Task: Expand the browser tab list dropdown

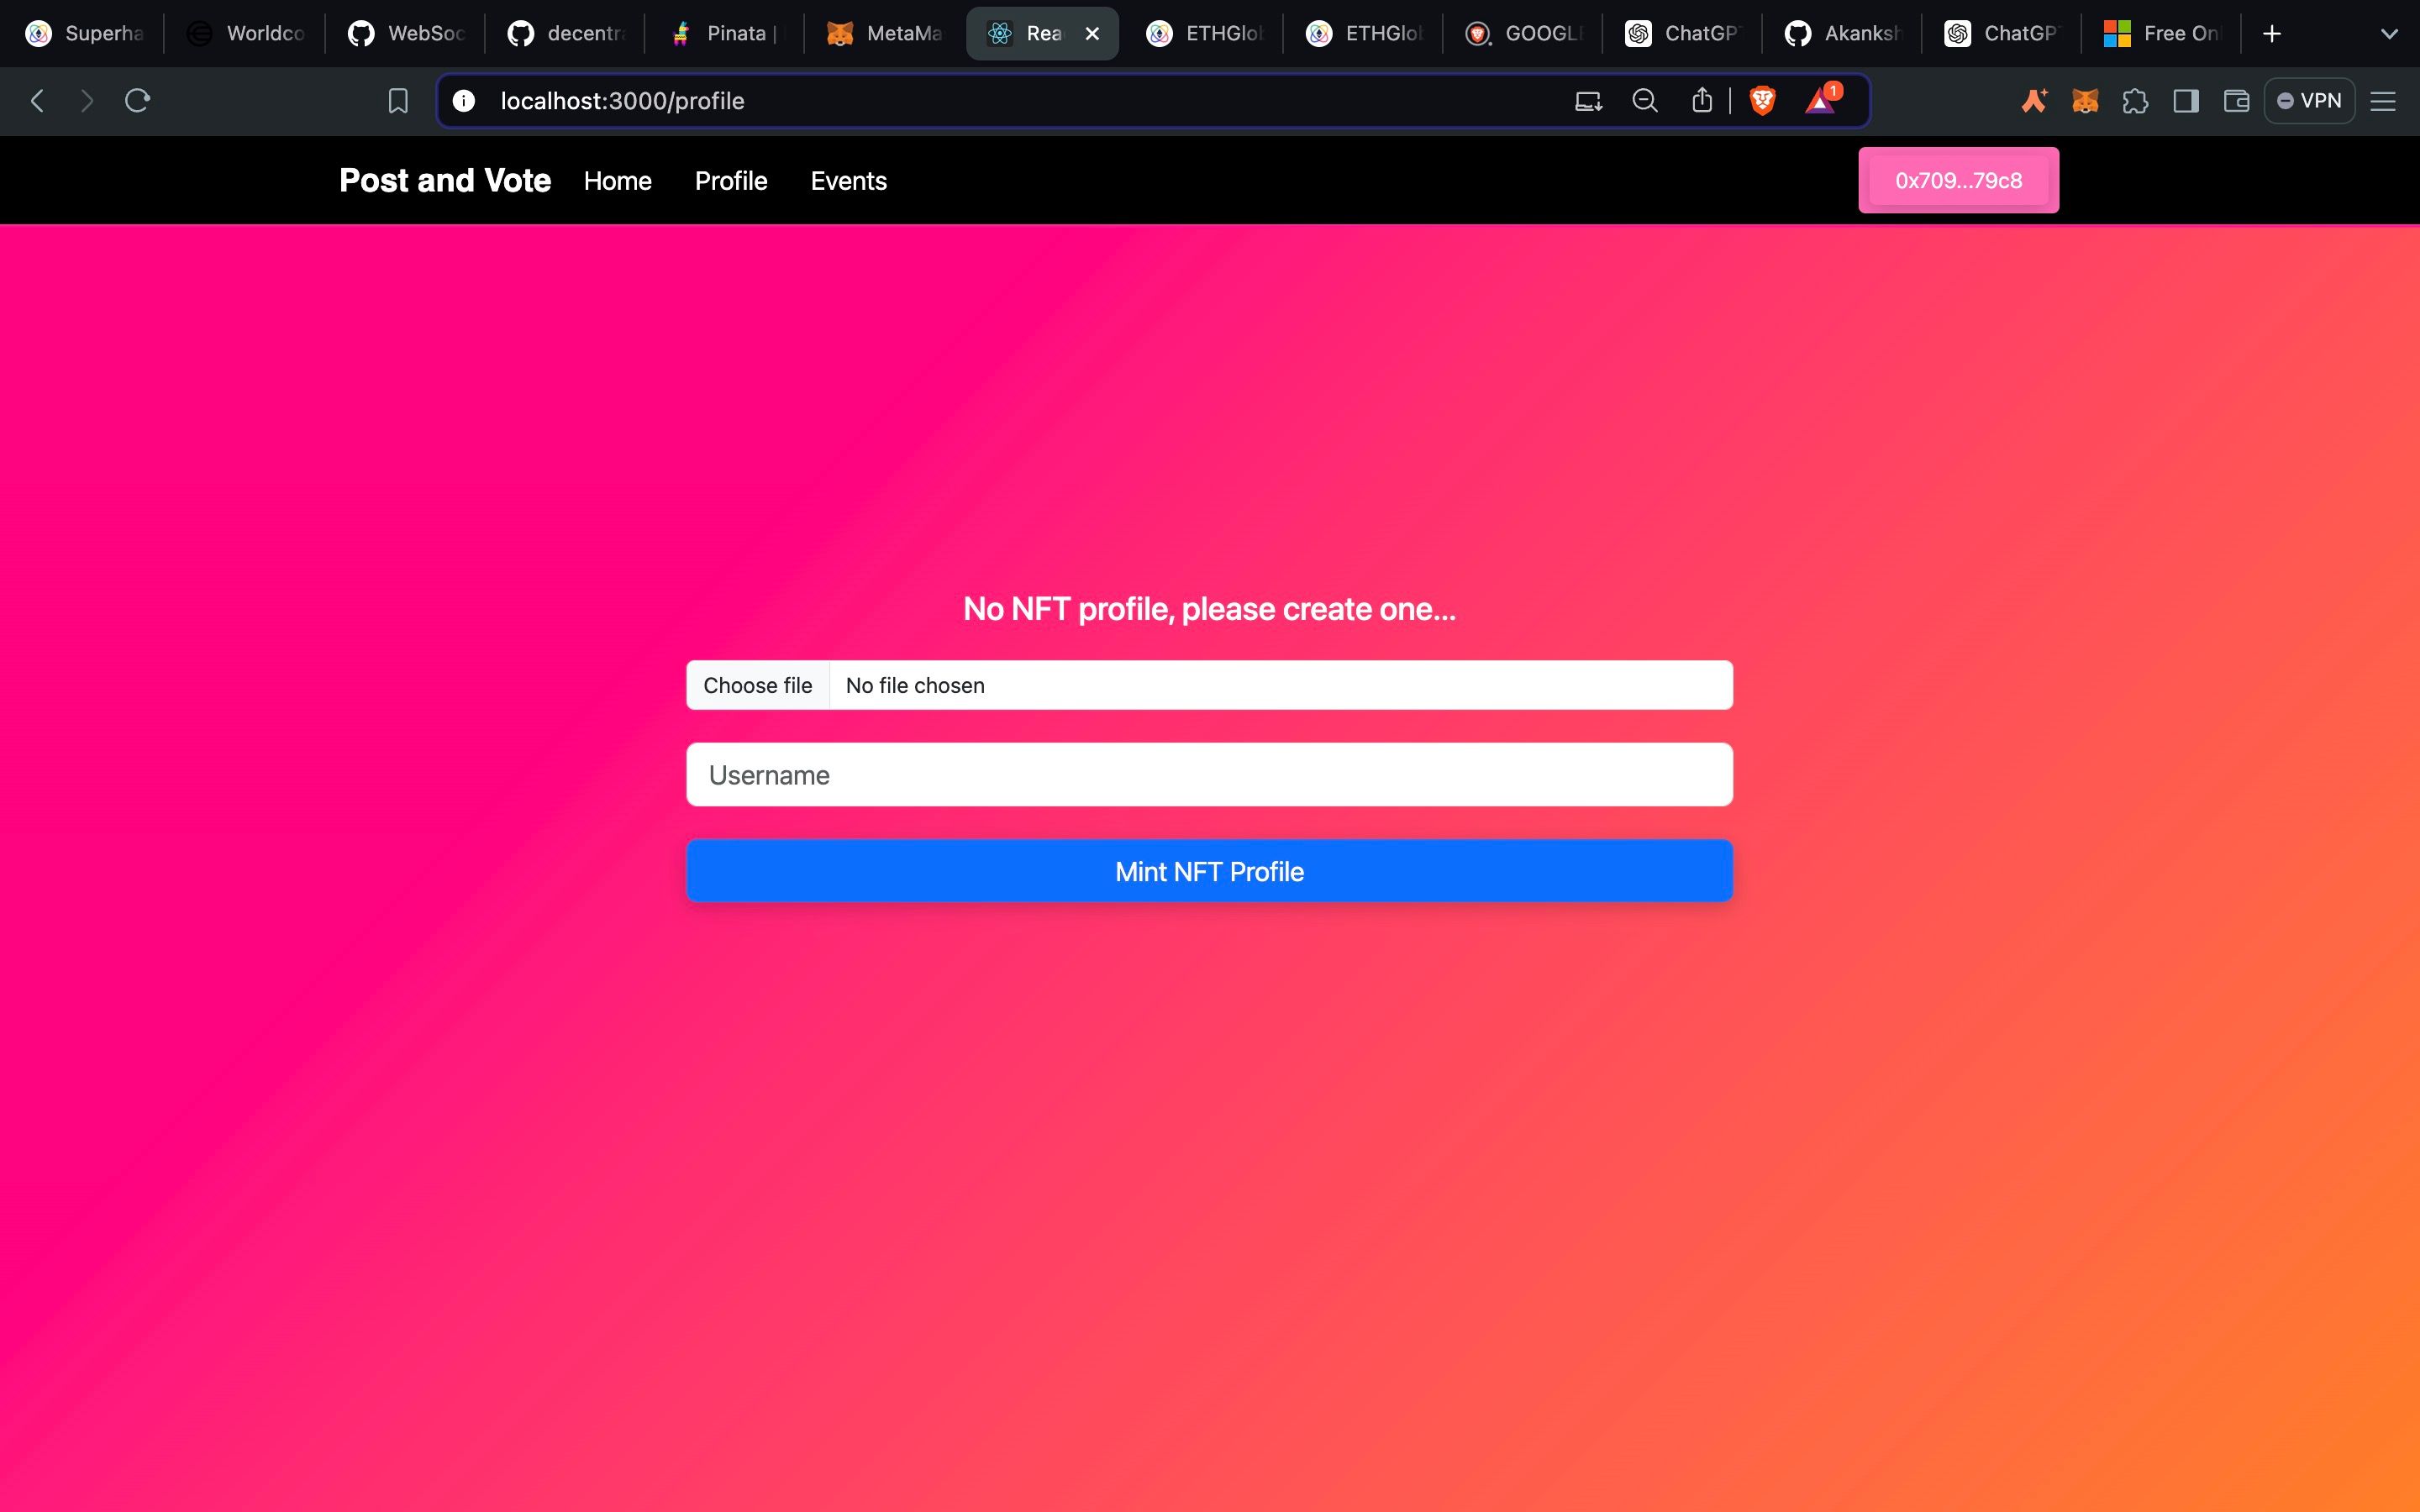Action: pos(2391,33)
